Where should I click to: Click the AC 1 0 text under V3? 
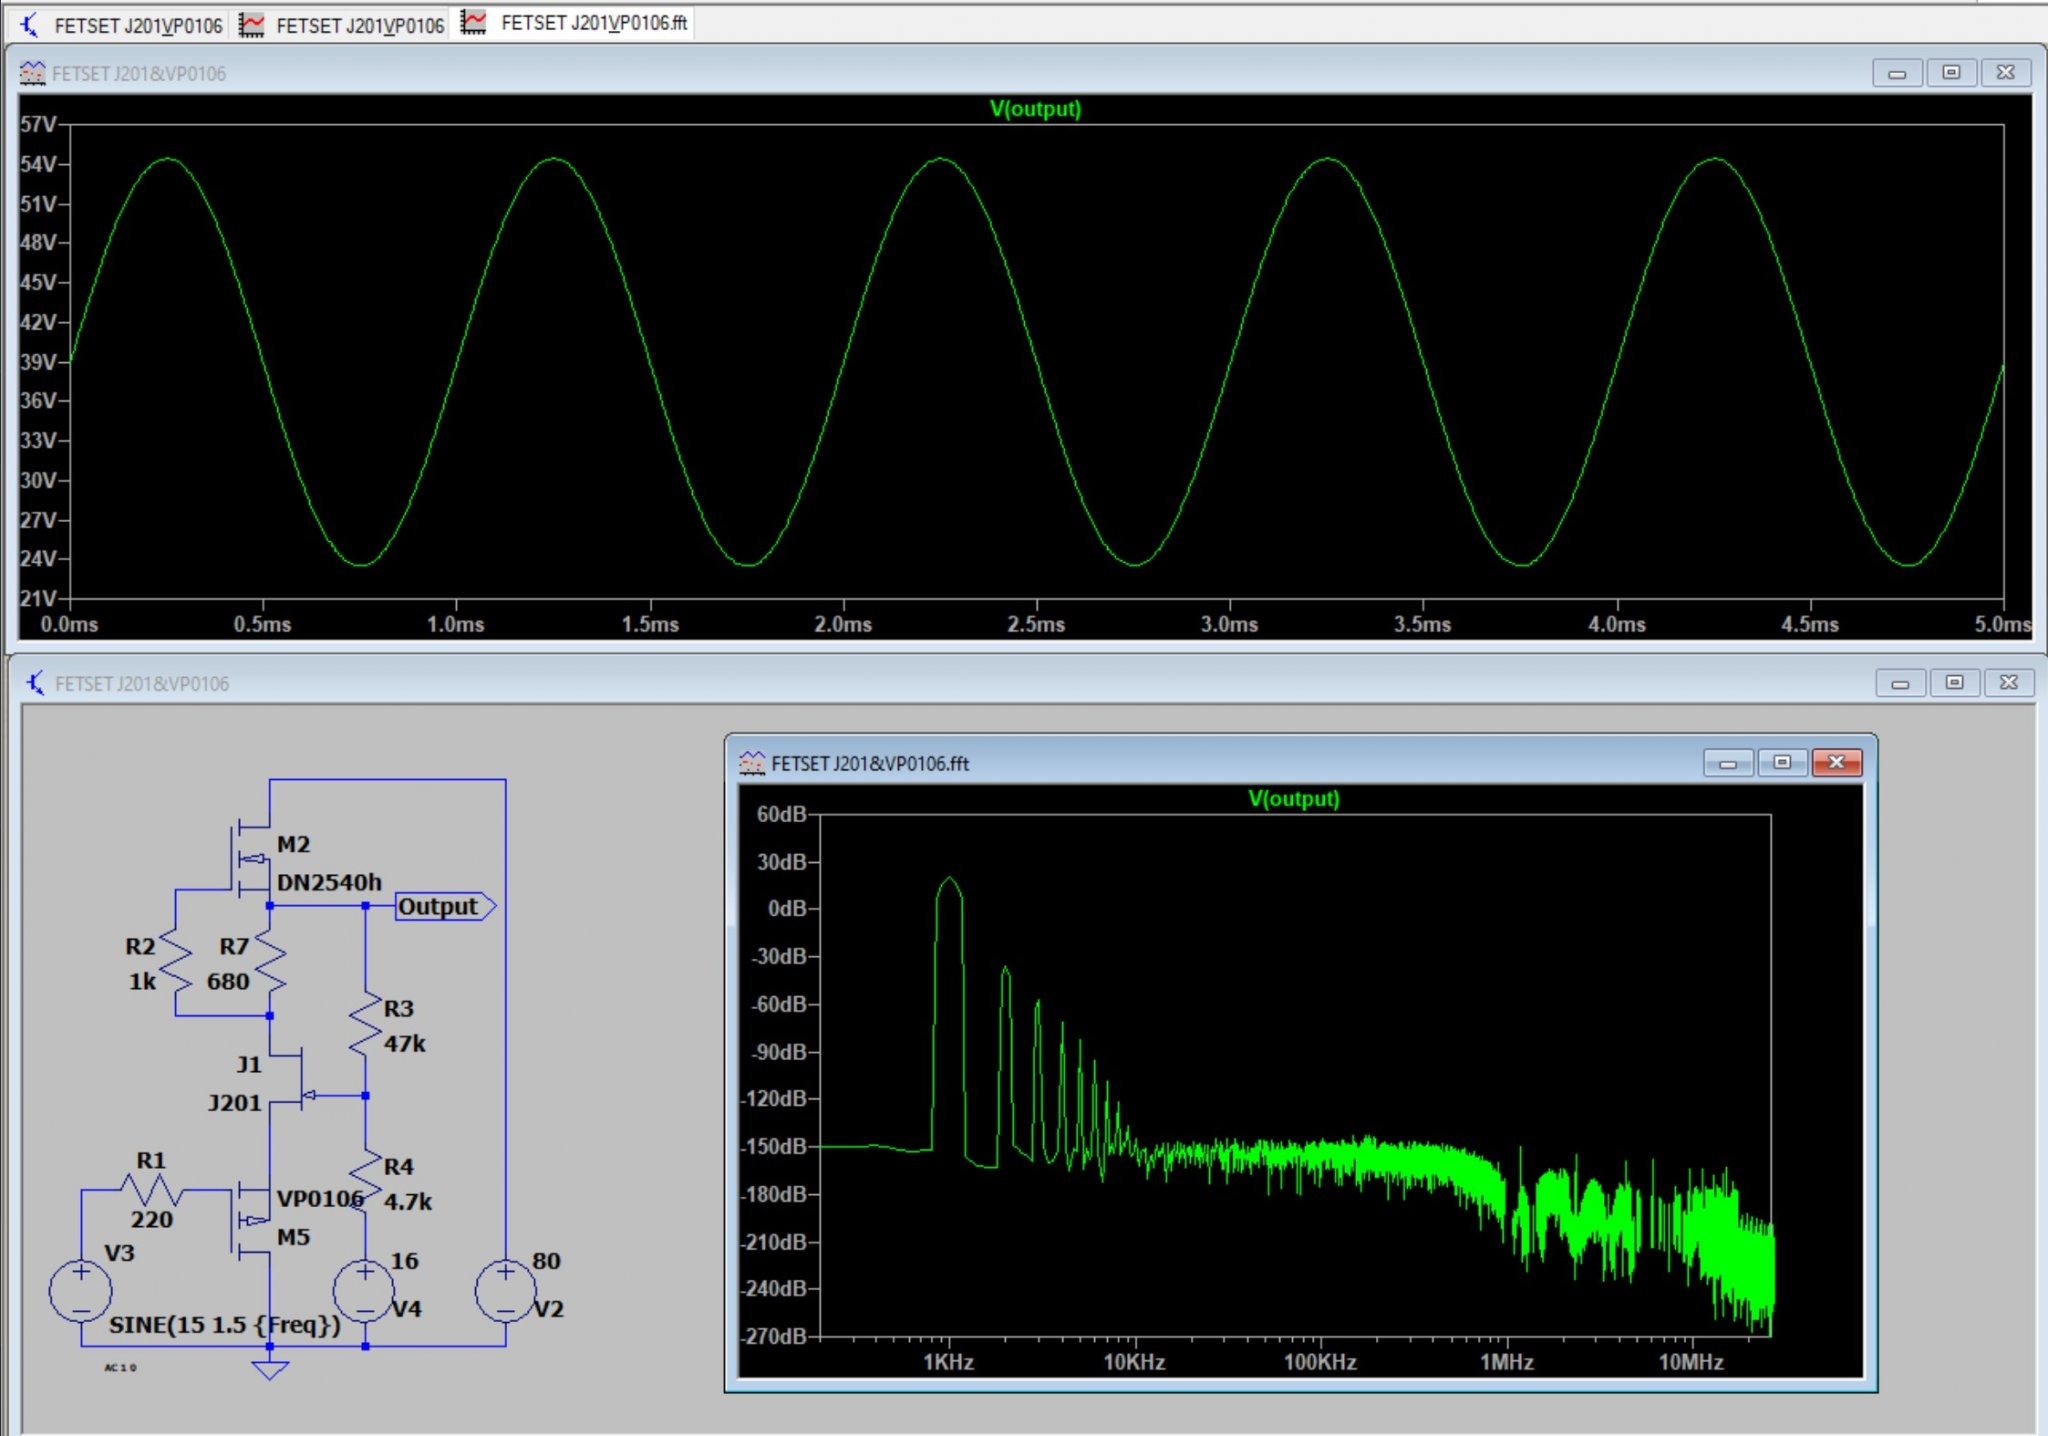click(120, 1367)
